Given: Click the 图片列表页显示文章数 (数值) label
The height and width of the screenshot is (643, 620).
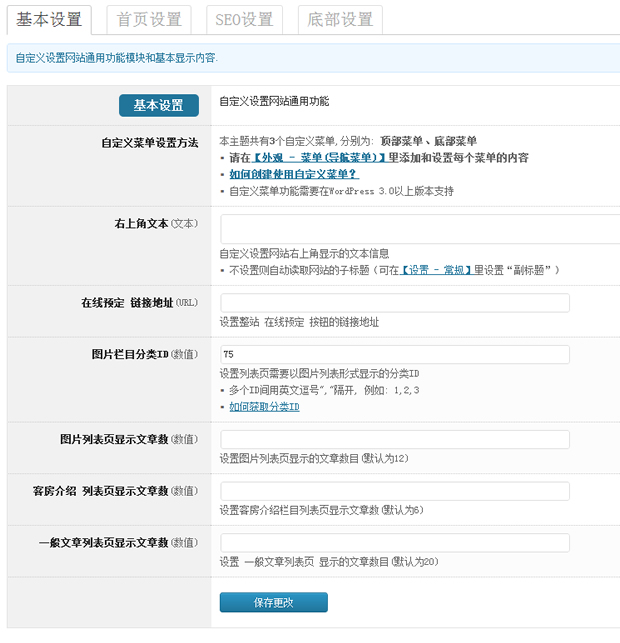Looking at the screenshot, I should tap(129, 439).
